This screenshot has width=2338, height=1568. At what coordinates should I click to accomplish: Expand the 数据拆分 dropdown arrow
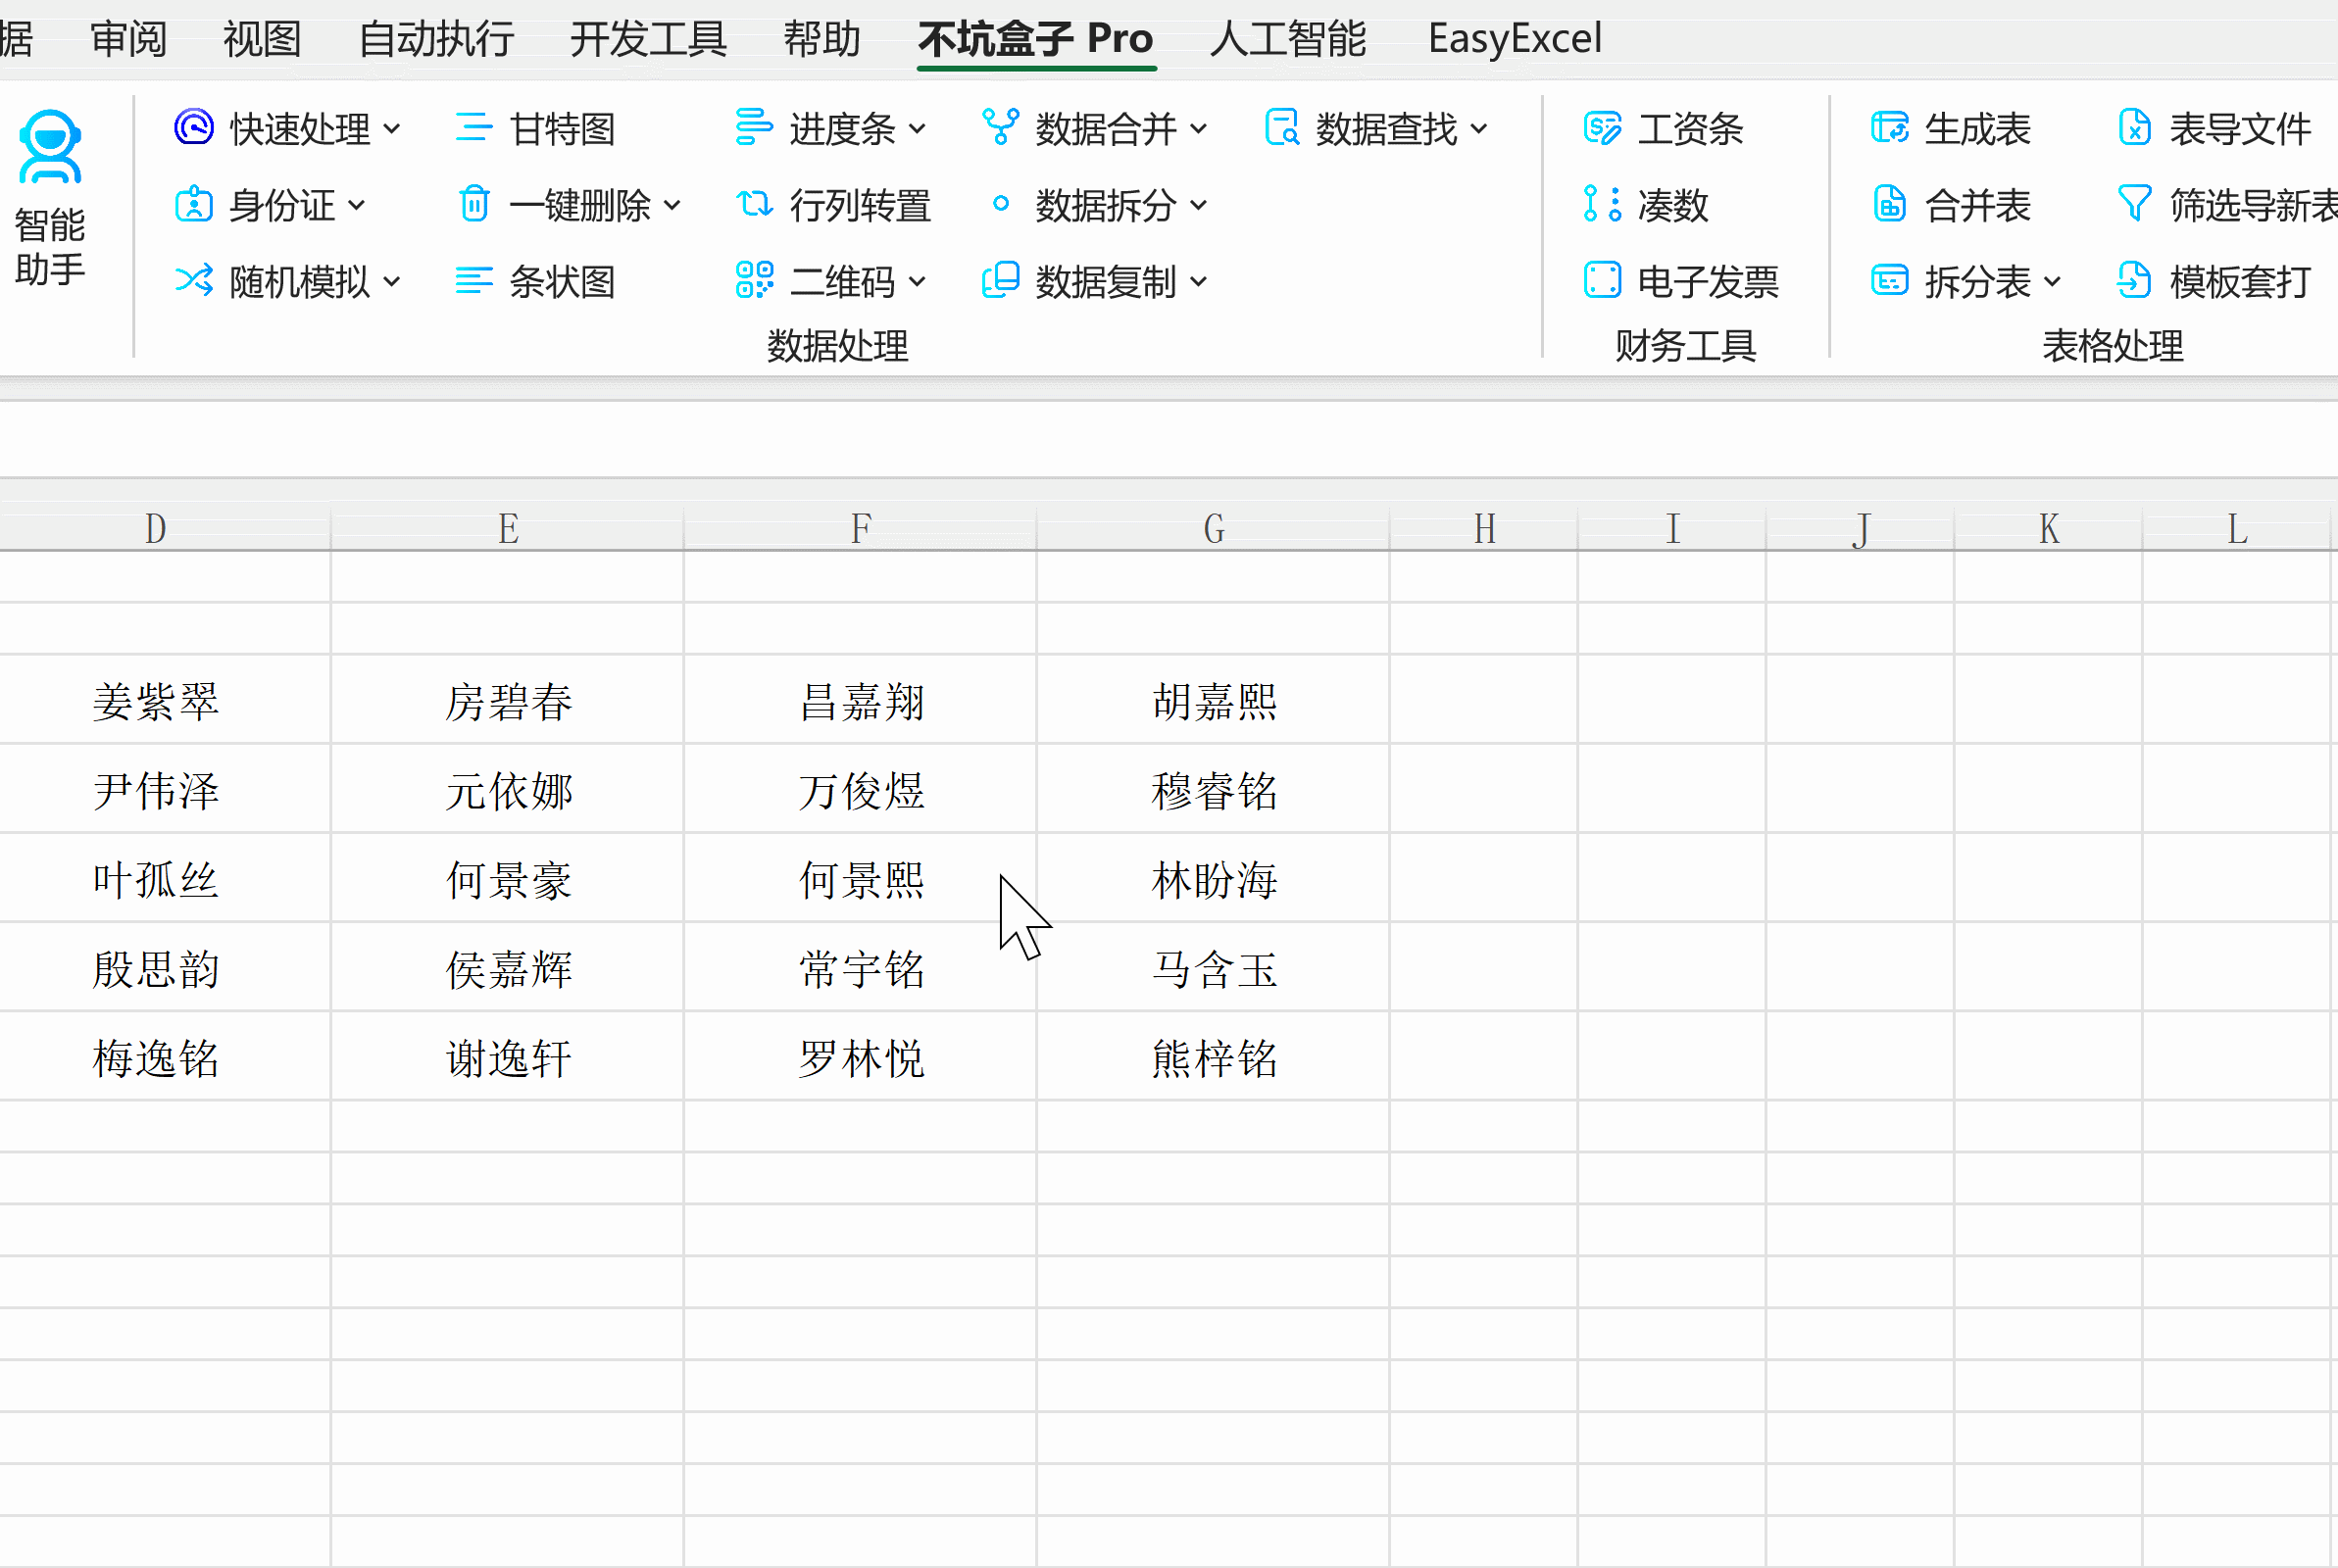coord(1198,206)
